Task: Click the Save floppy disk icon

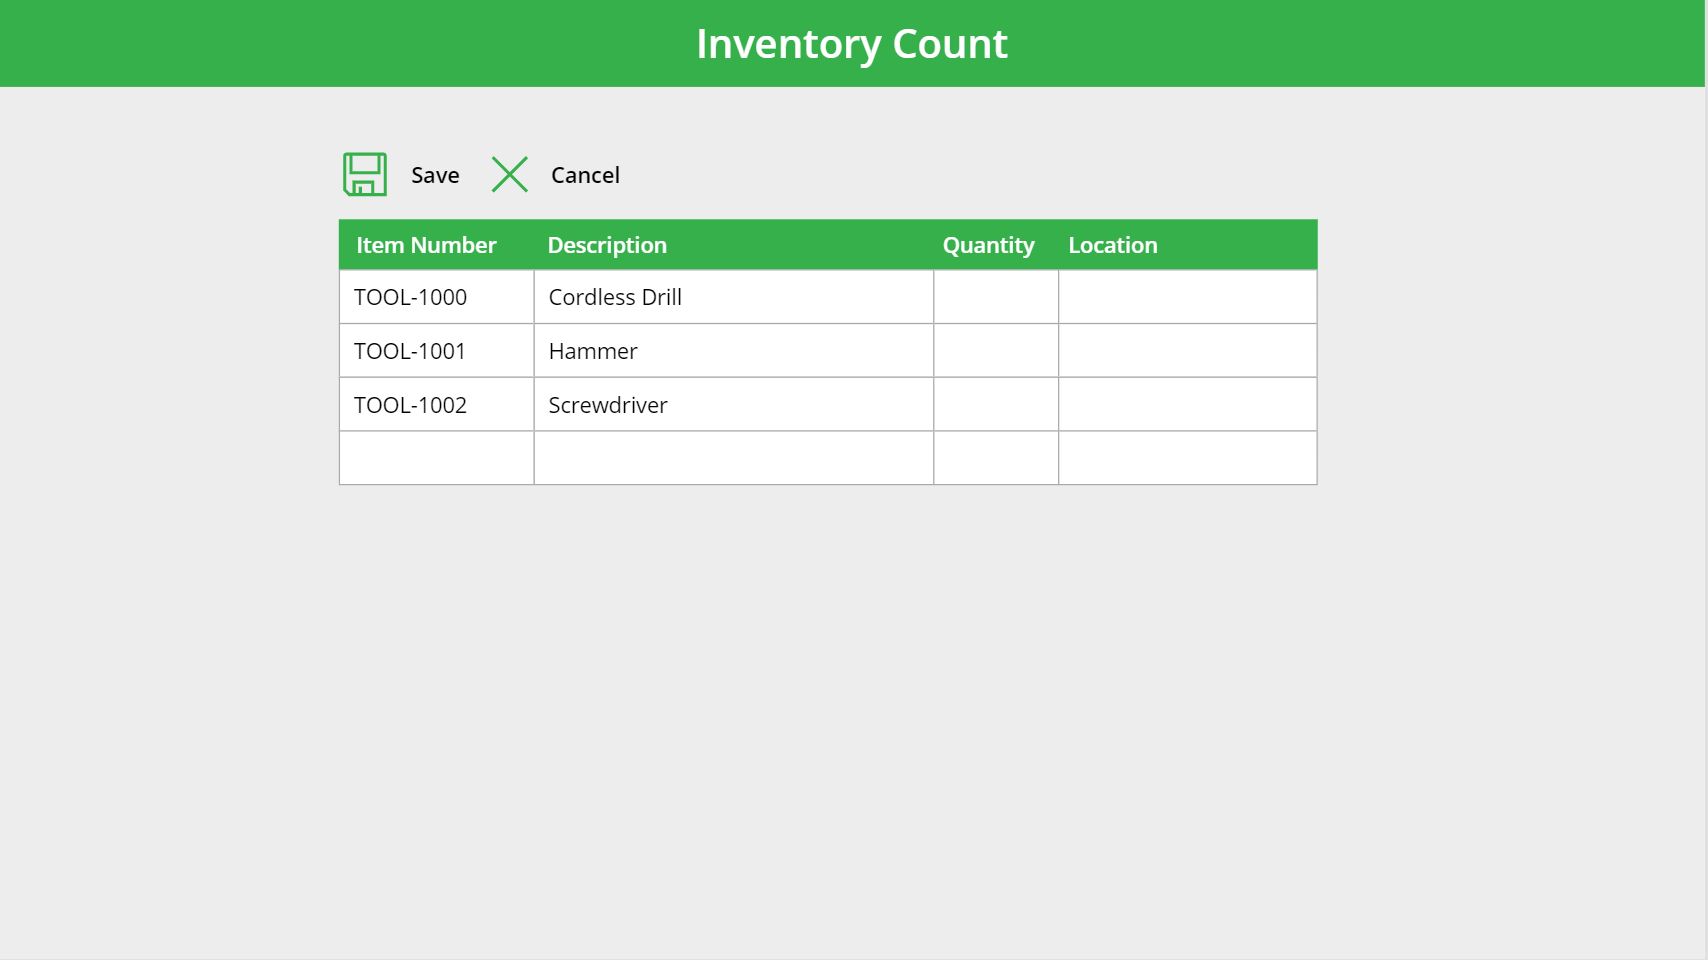Action: [x=364, y=173]
